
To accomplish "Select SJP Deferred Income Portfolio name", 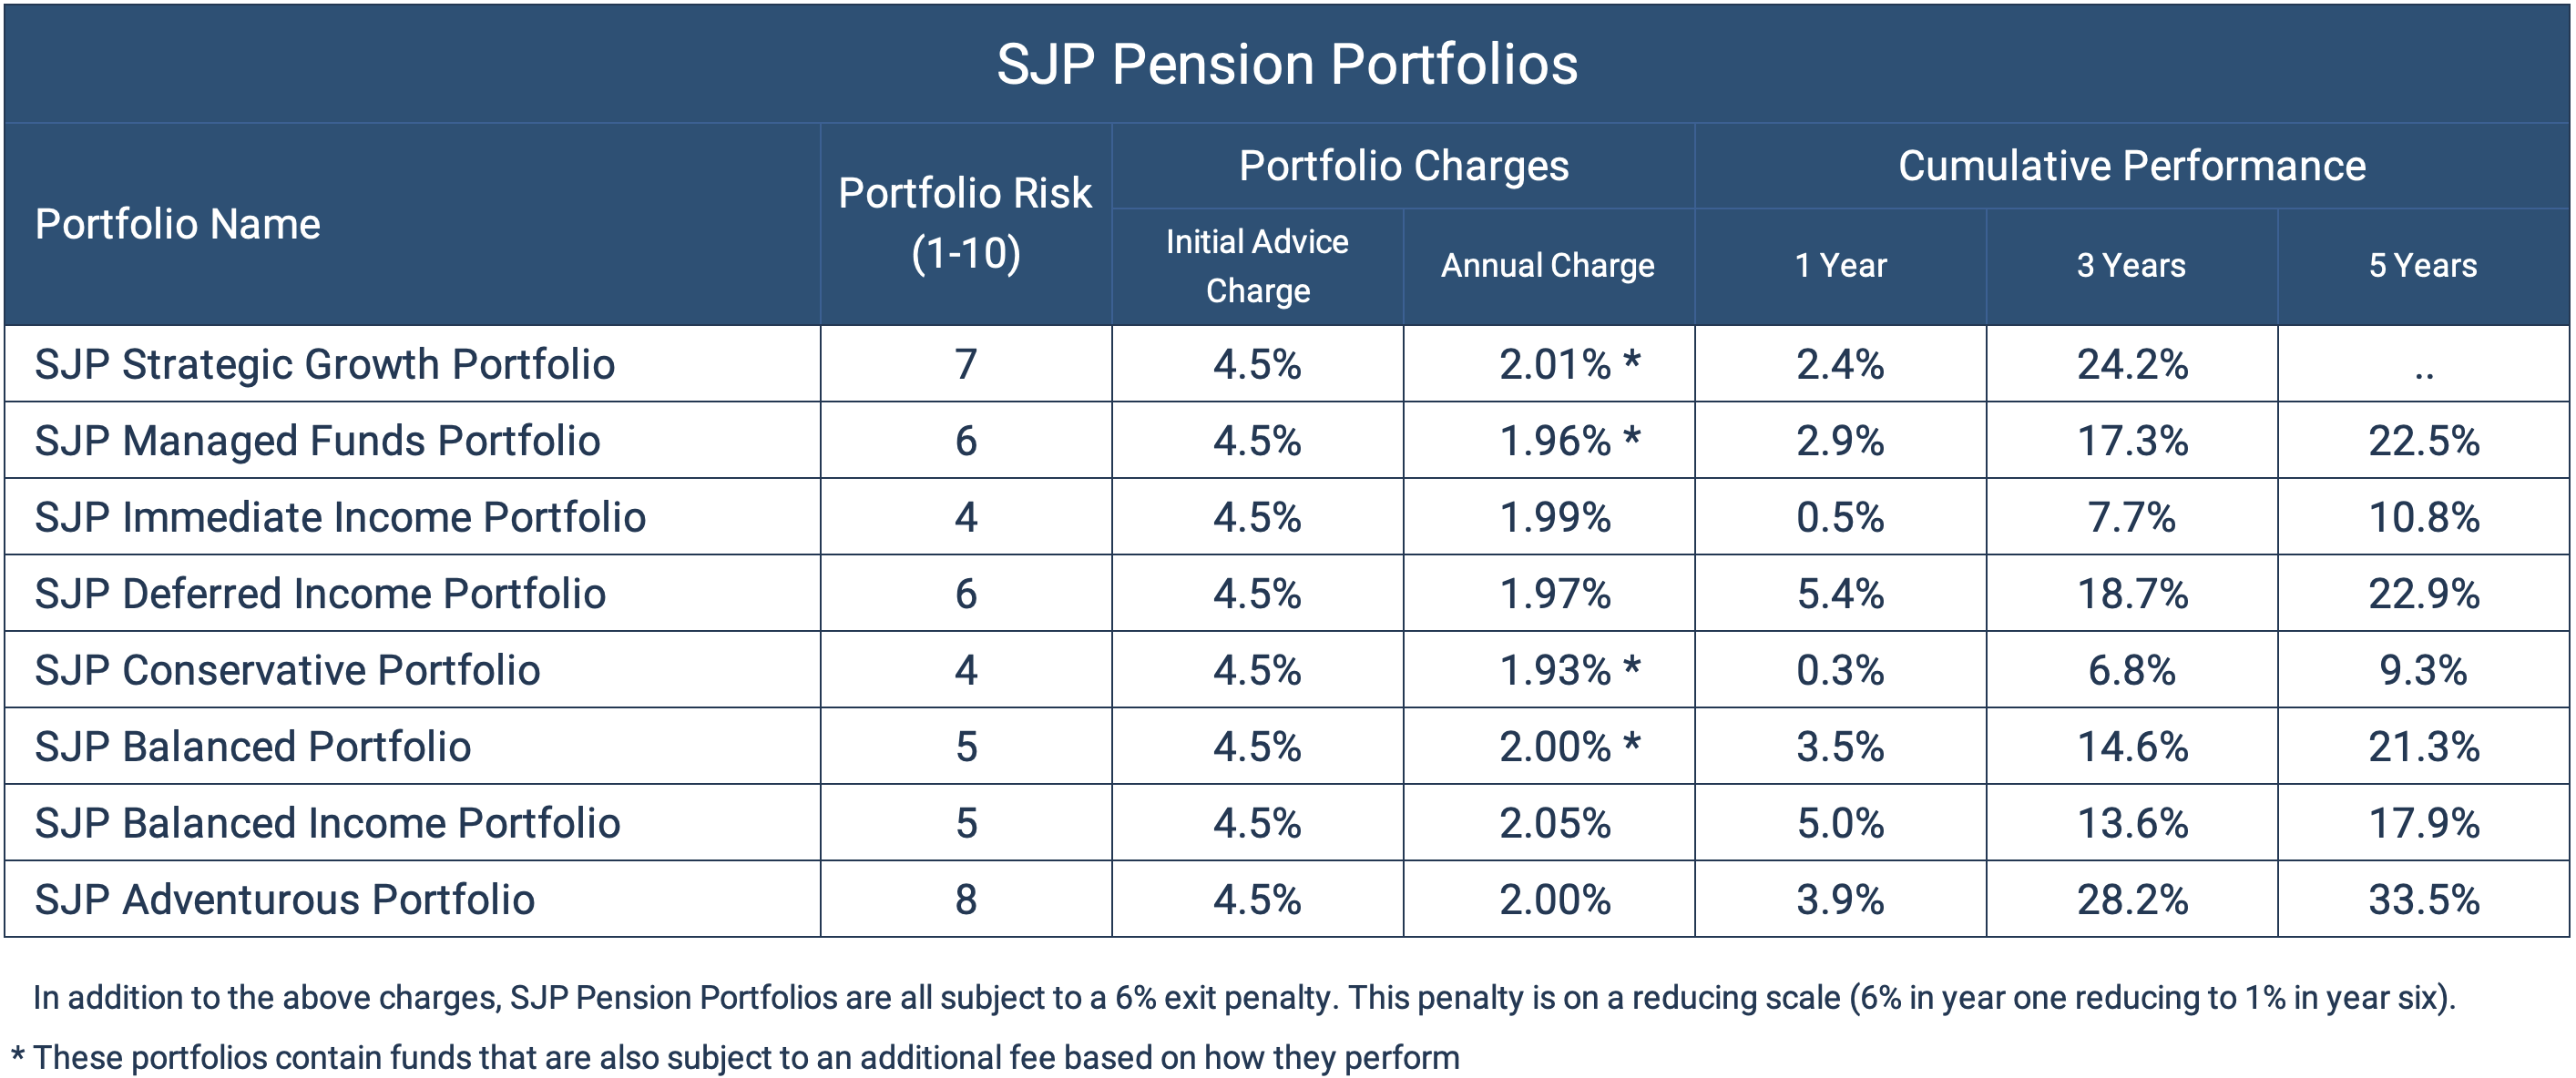I will coord(320,594).
